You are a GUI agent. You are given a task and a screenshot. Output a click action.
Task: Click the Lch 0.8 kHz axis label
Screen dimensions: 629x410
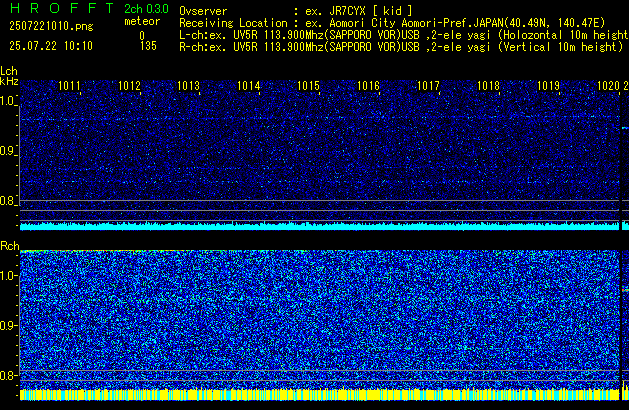pyautogui.click(x=8, y=201)
